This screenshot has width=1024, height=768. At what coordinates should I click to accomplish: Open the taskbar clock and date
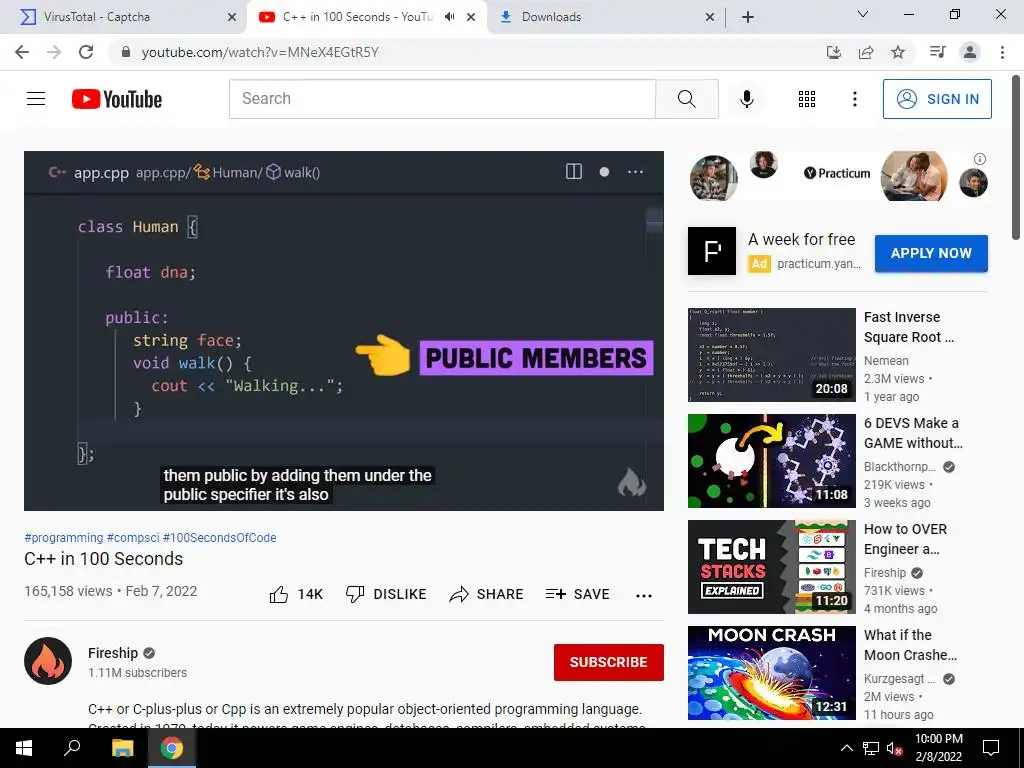(x=939, y=748)
